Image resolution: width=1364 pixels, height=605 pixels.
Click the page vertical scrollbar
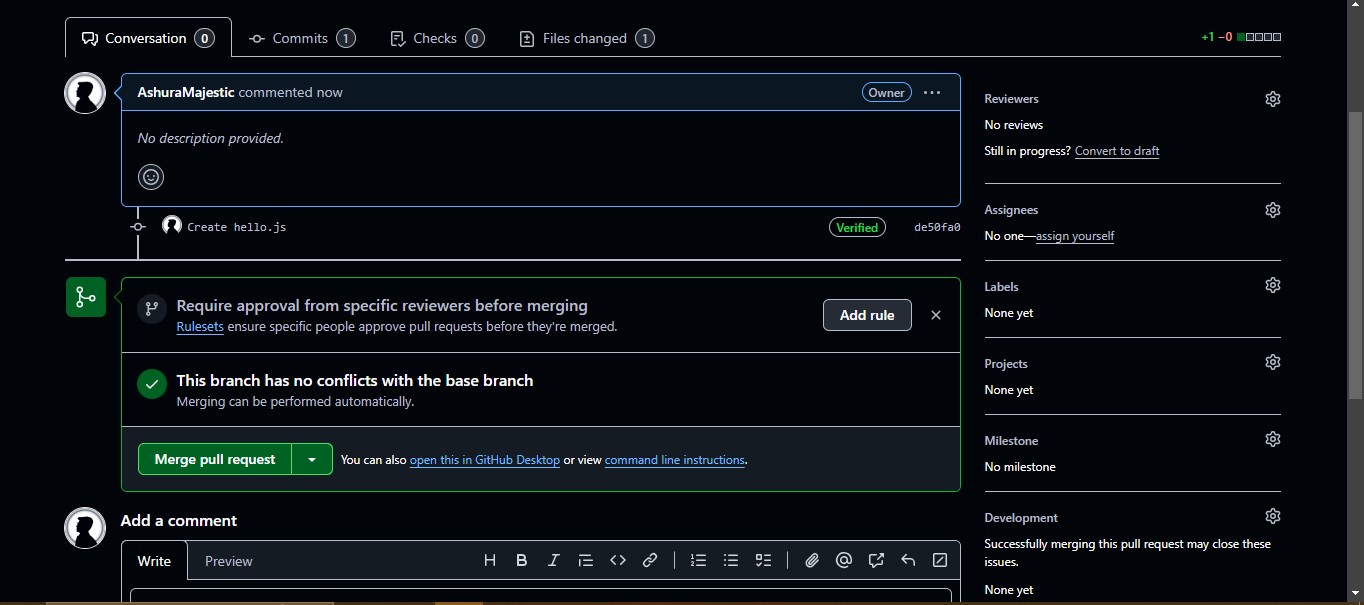[1355, 255]
